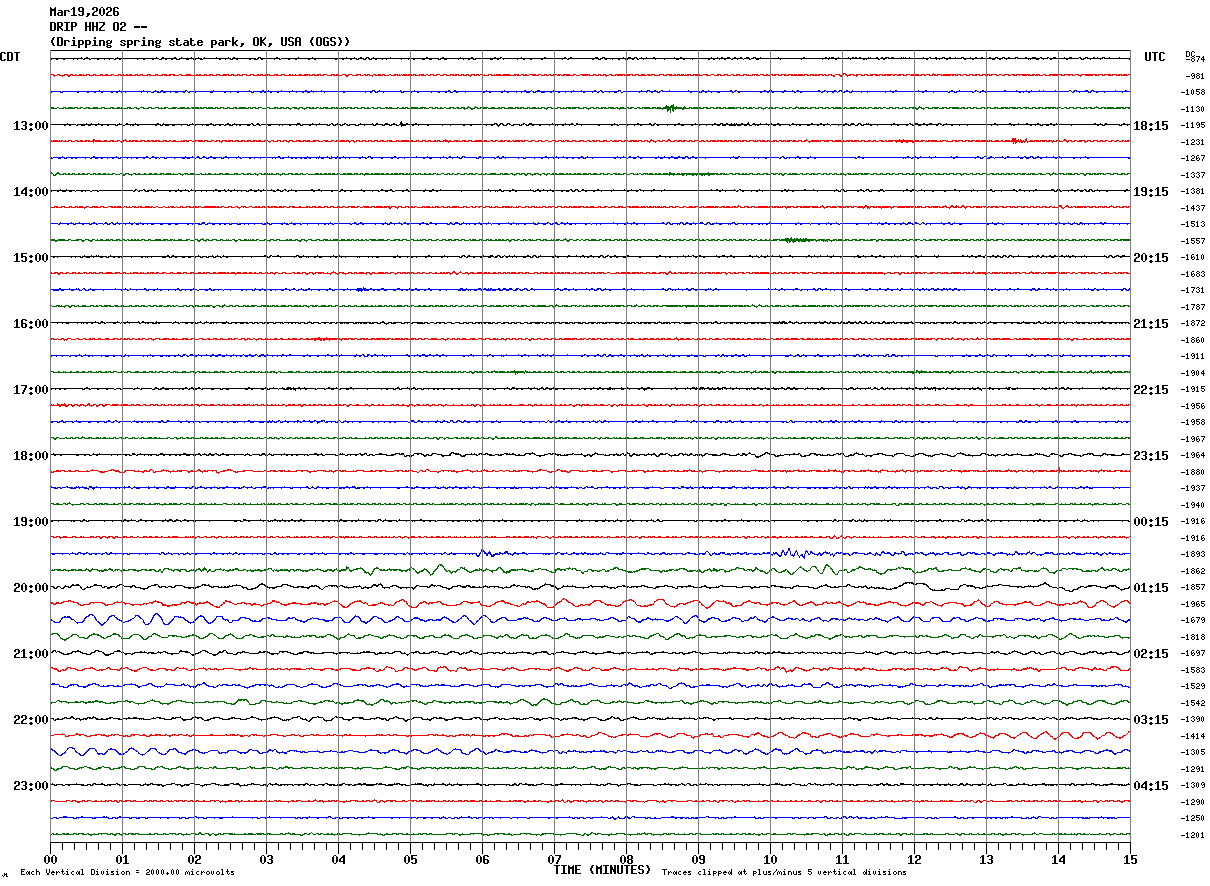The image size is (1210, 886).
Task: Click the 23:00 CDT time label
Action: click(x=30, y=786)
